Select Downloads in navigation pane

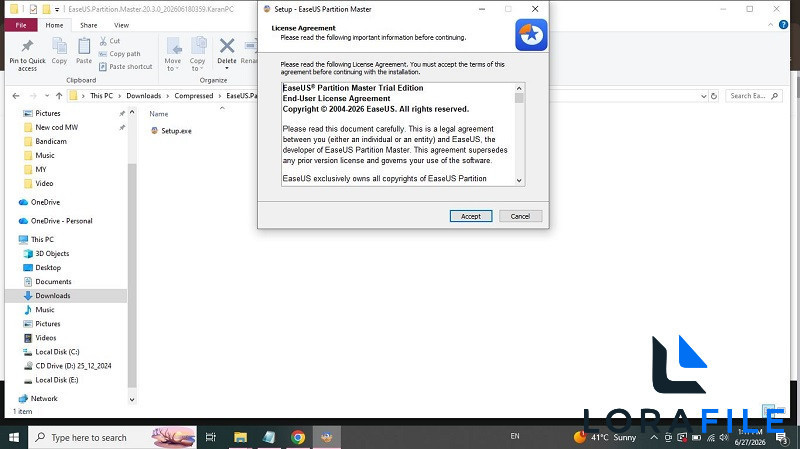53,295
